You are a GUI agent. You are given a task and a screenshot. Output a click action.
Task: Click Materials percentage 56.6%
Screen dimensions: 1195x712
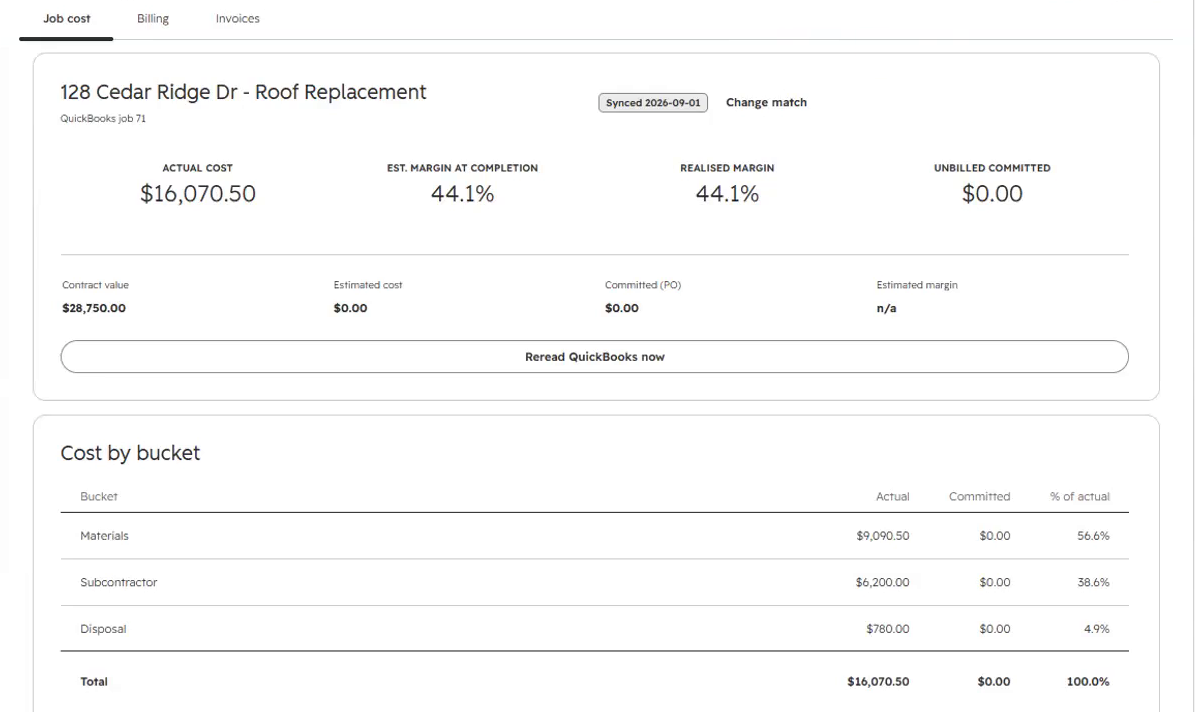[1093, 536]
